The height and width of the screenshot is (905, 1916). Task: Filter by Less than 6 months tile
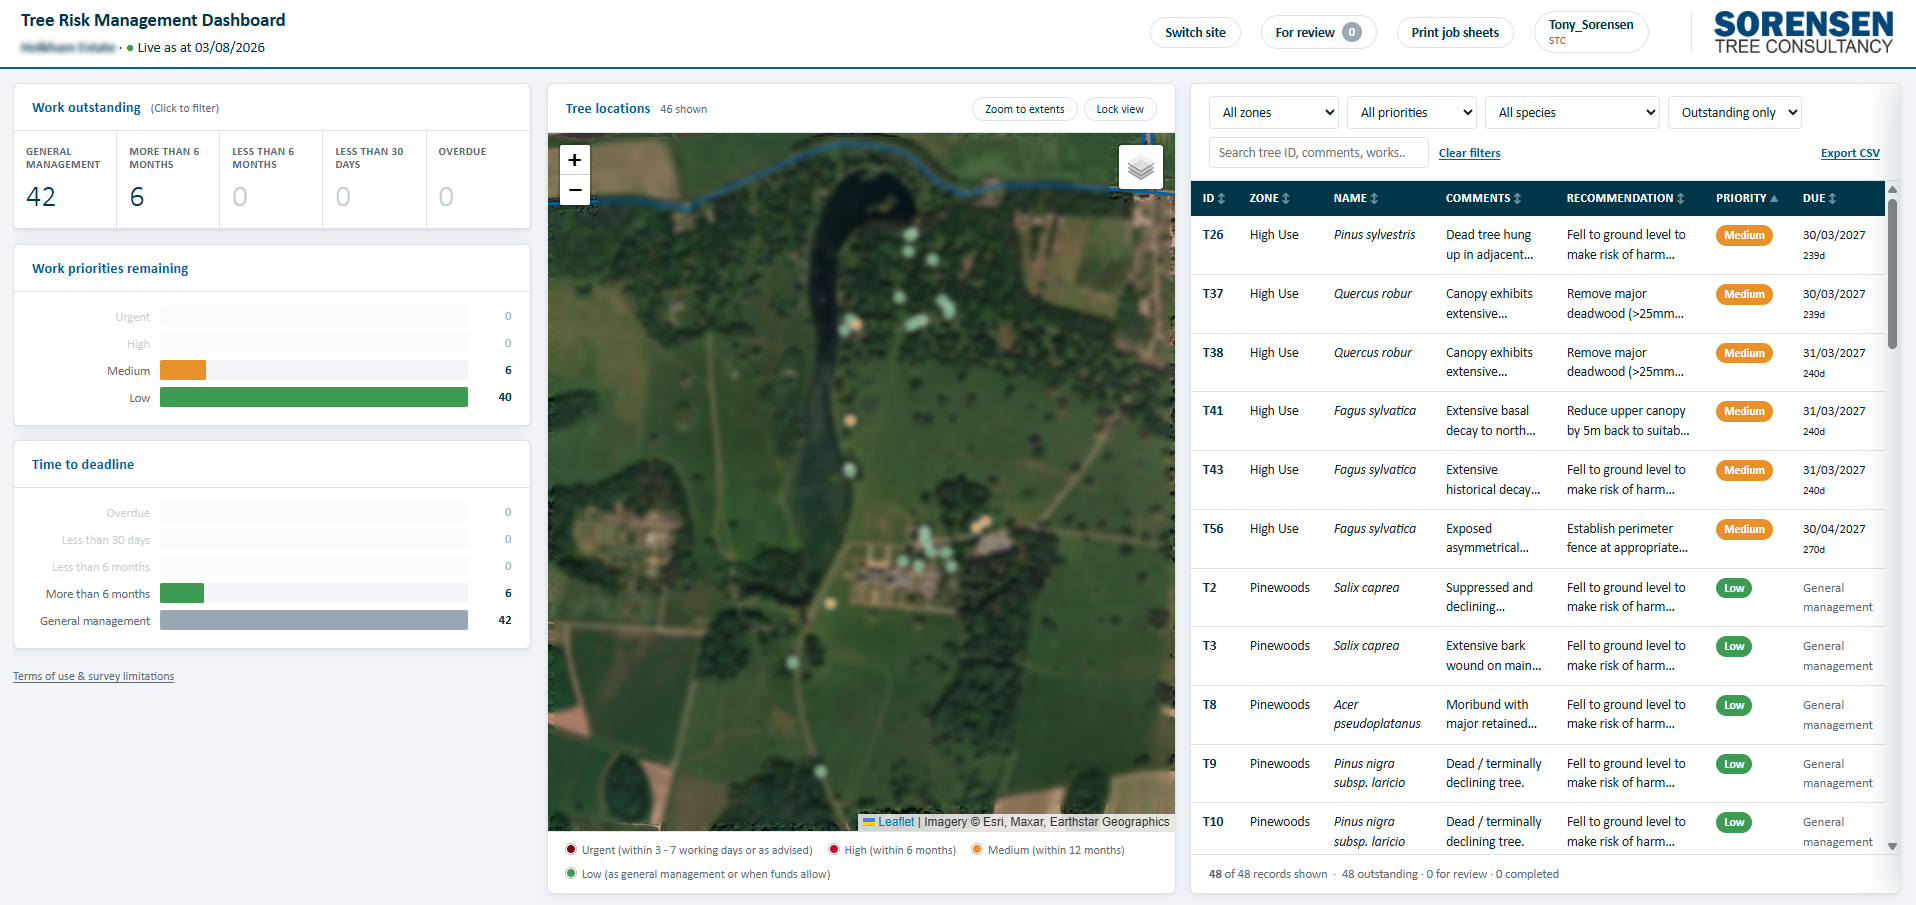[271, 179]
